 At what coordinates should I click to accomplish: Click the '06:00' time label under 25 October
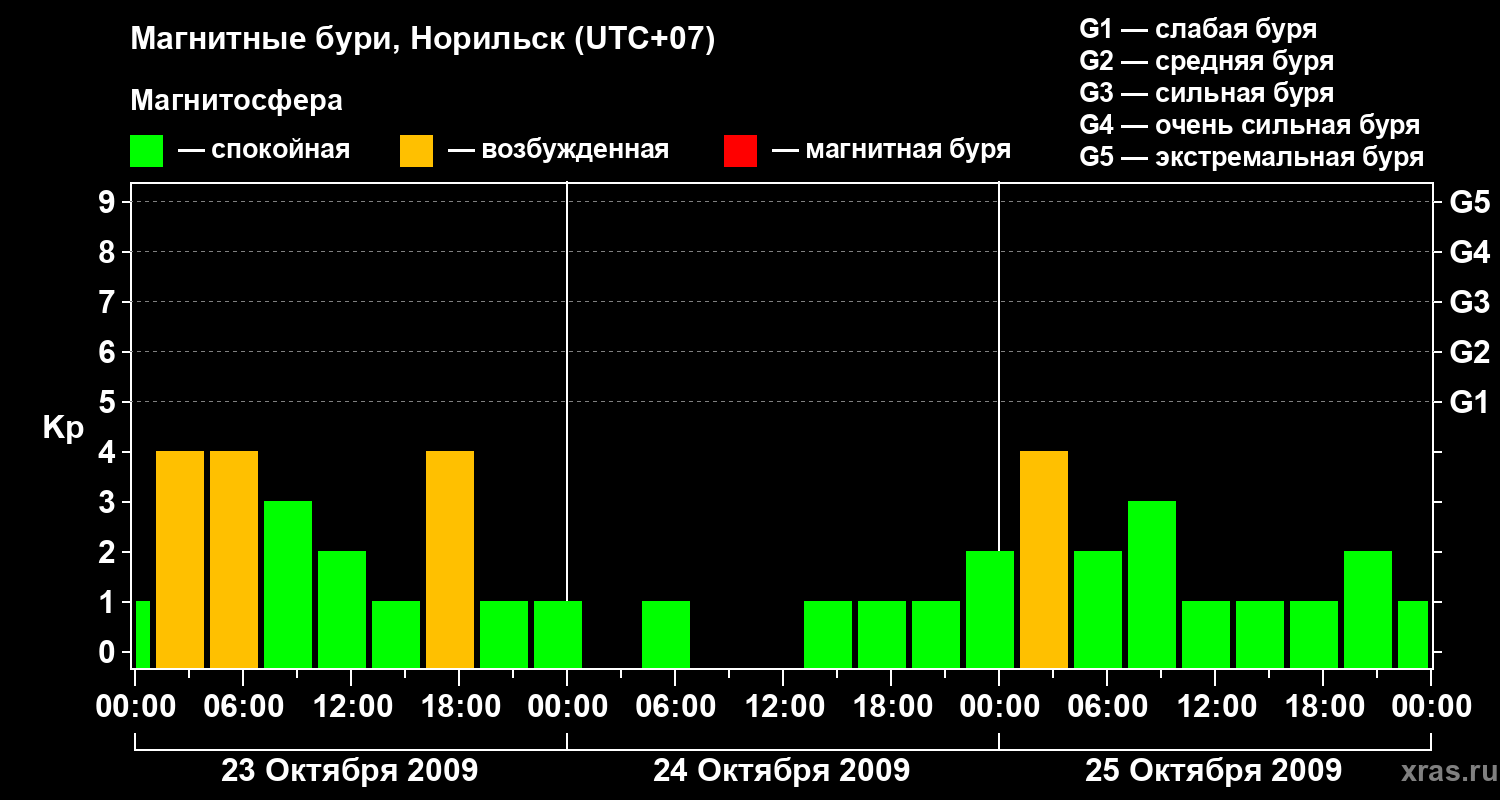tap(1106, 706)
